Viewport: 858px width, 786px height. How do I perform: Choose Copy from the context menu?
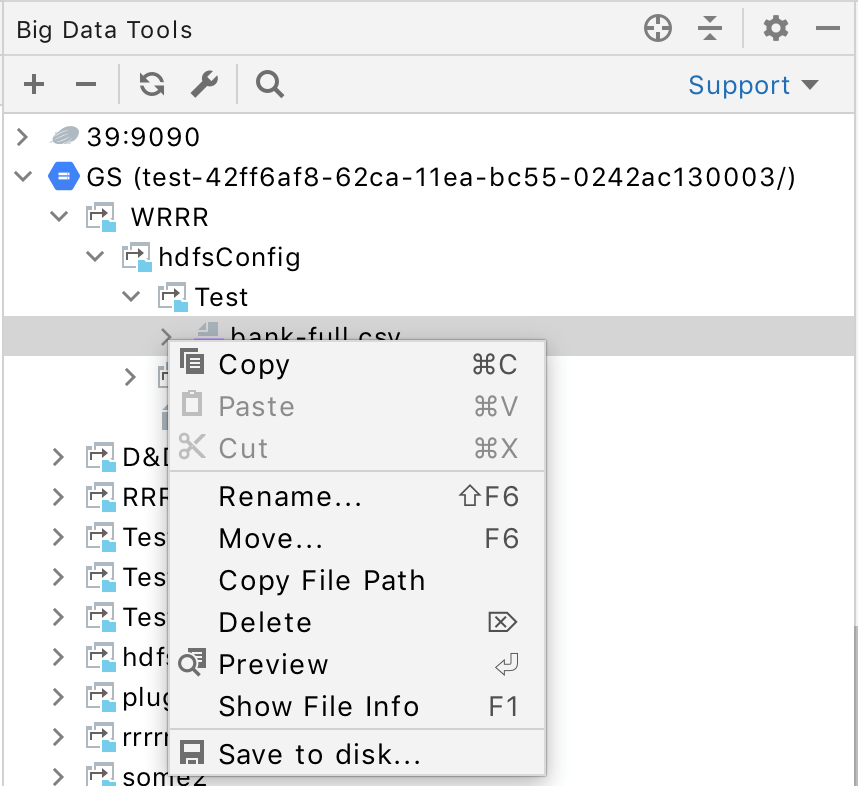254,365
